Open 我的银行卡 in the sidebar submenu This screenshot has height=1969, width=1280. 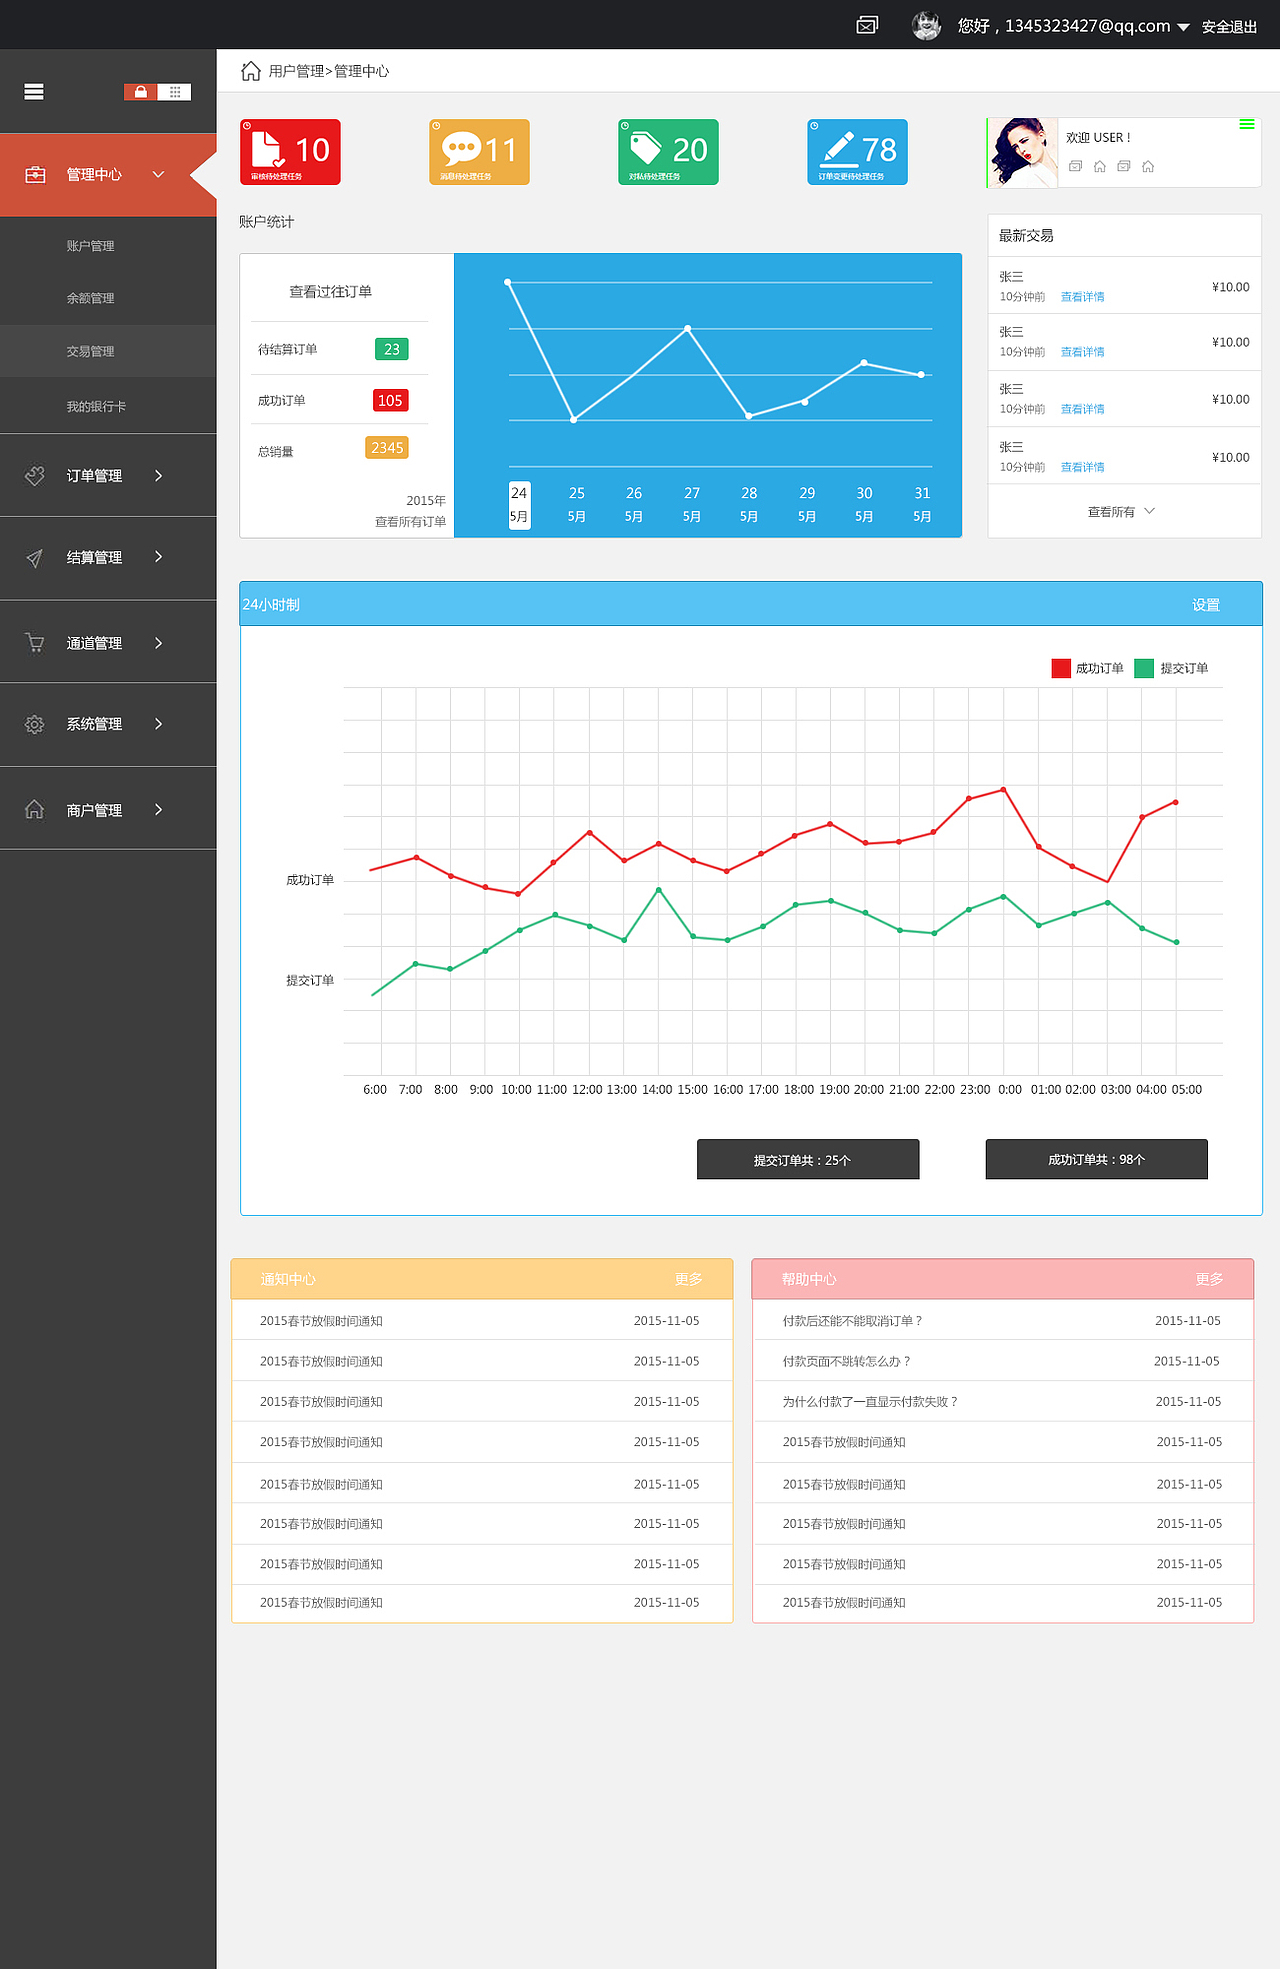(96, 407)
